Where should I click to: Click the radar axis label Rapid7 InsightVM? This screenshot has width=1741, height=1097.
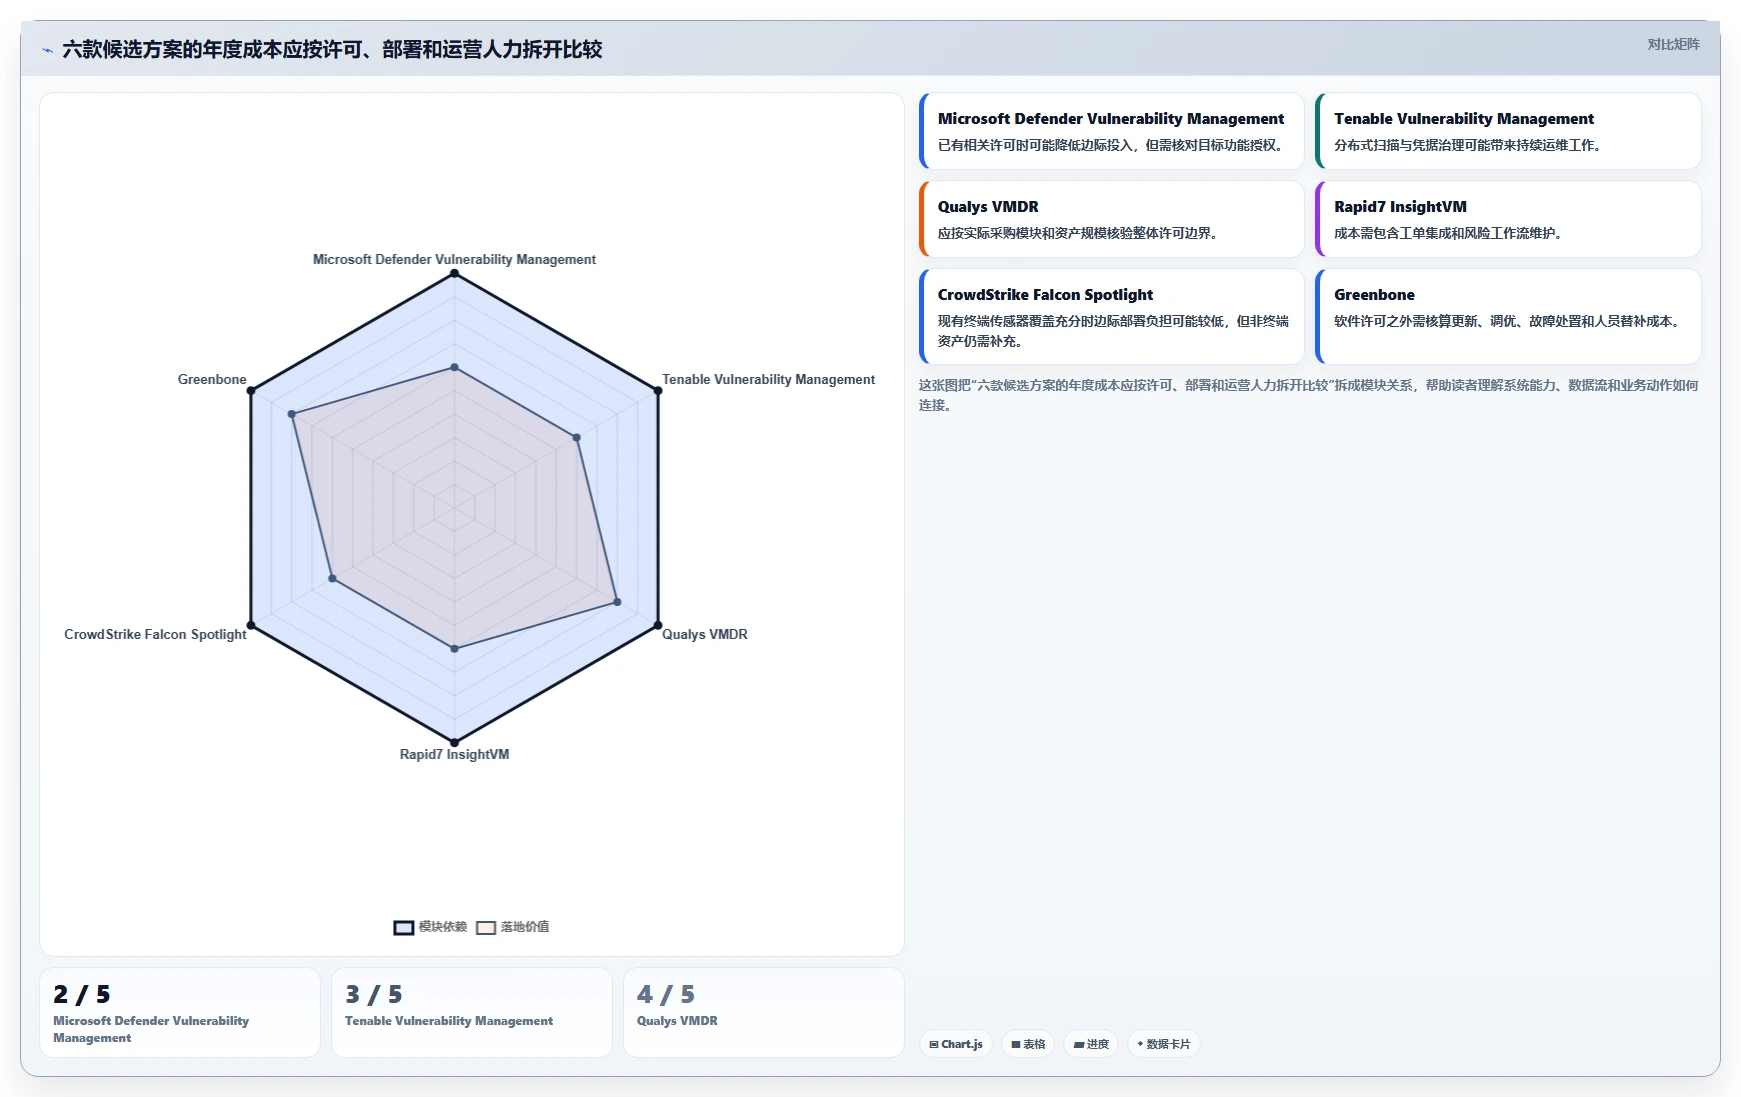coord(454,754)
